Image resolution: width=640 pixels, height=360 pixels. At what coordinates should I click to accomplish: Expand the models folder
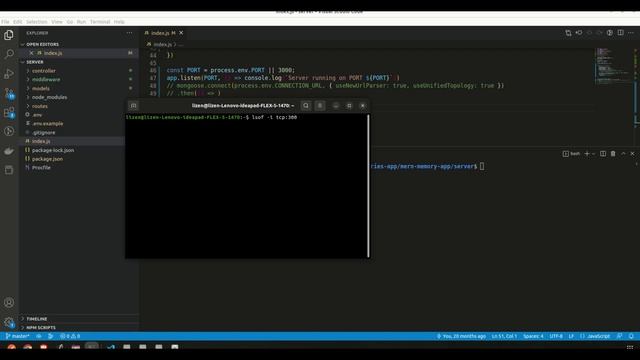pyautogui.click(x=40, y=89)
